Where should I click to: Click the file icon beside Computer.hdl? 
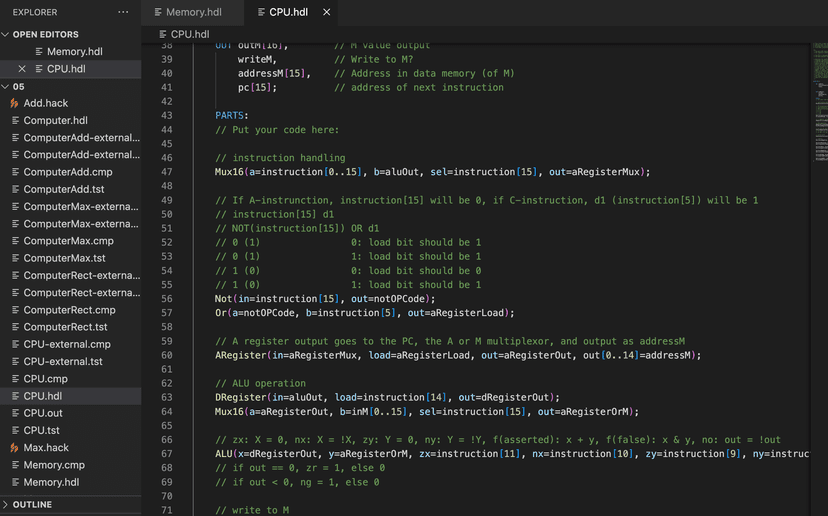tap(15, 120)
